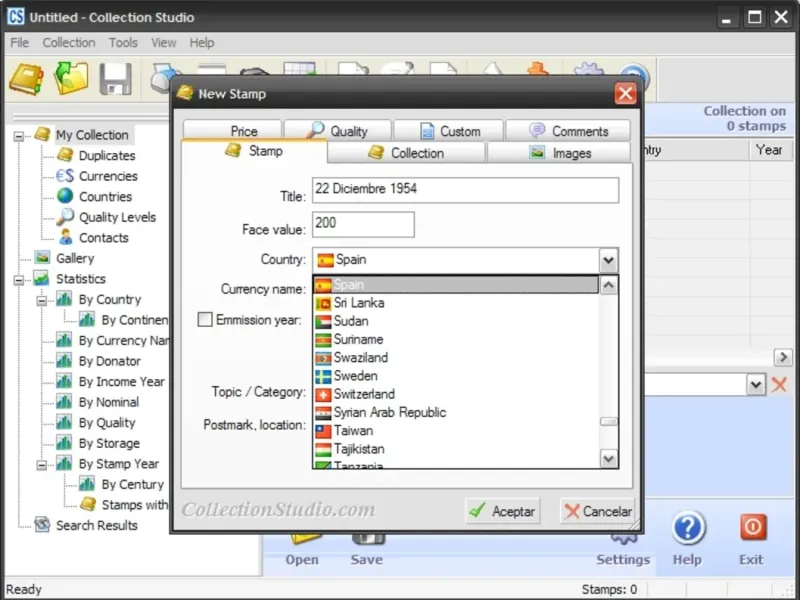Switch to the Collection tab
The image size is (800, 600).
pyautogui.click(x=406, y=153)
